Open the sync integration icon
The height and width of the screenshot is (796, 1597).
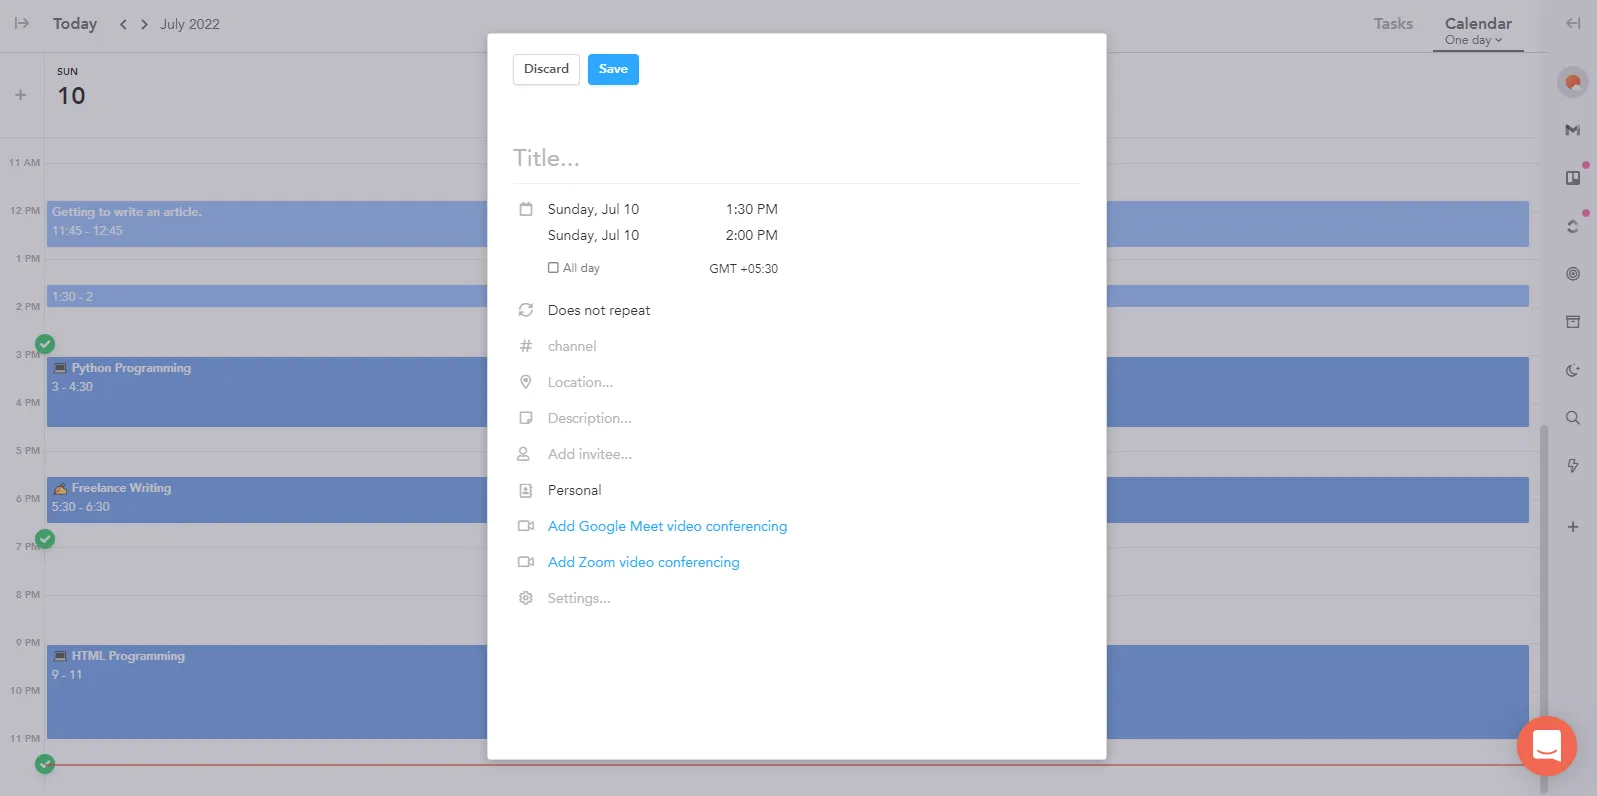tap(1573, 226)
